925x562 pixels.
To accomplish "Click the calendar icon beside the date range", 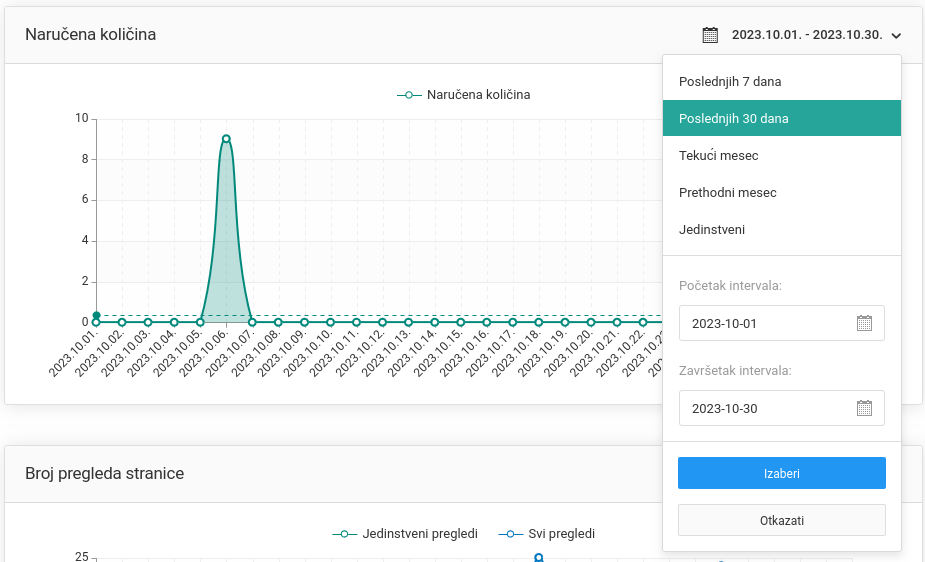I will 710,35.
